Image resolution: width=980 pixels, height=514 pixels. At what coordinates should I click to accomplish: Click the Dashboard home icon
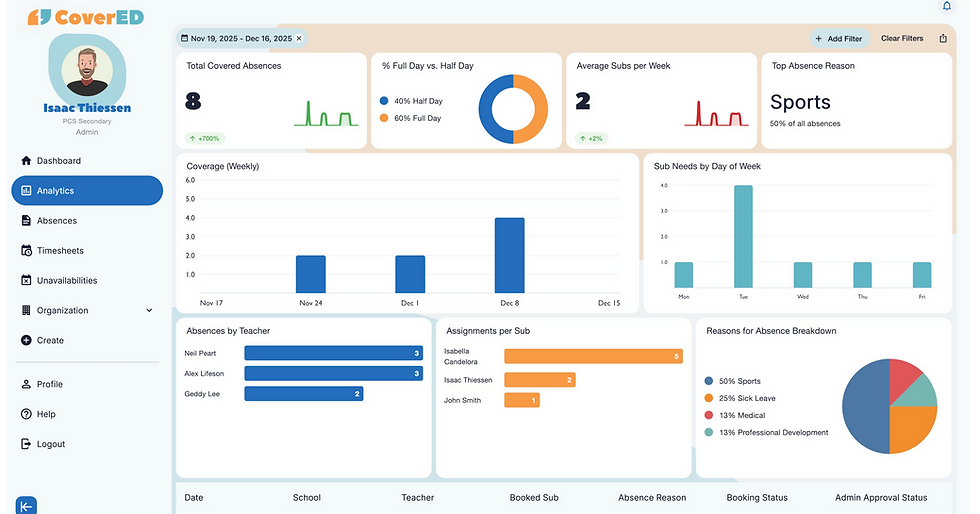coord(26,161)
